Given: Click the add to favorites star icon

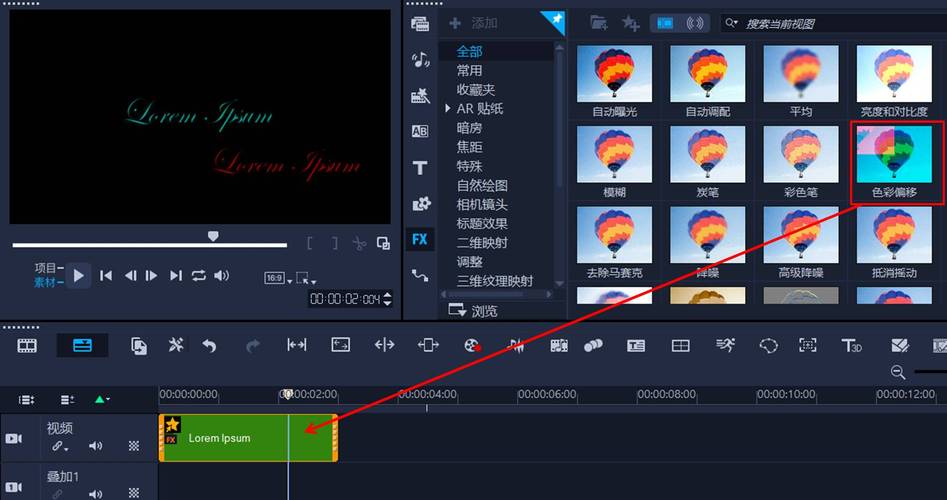Looking at the screenshot, I should click(x=631, y=23).
